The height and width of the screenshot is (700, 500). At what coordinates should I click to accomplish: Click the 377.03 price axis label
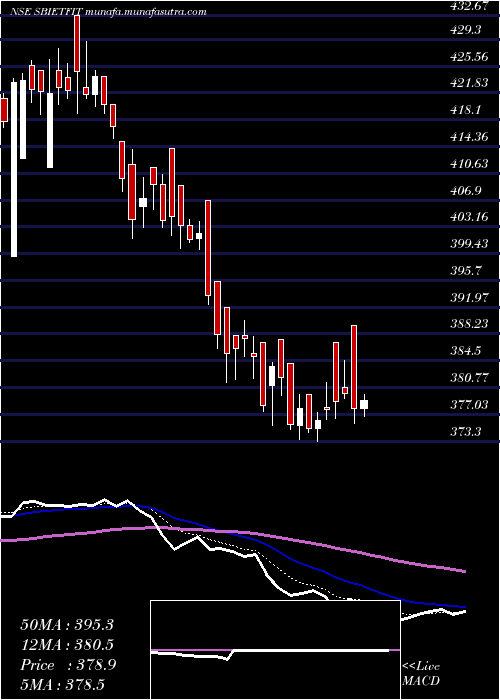pos(471,405)
